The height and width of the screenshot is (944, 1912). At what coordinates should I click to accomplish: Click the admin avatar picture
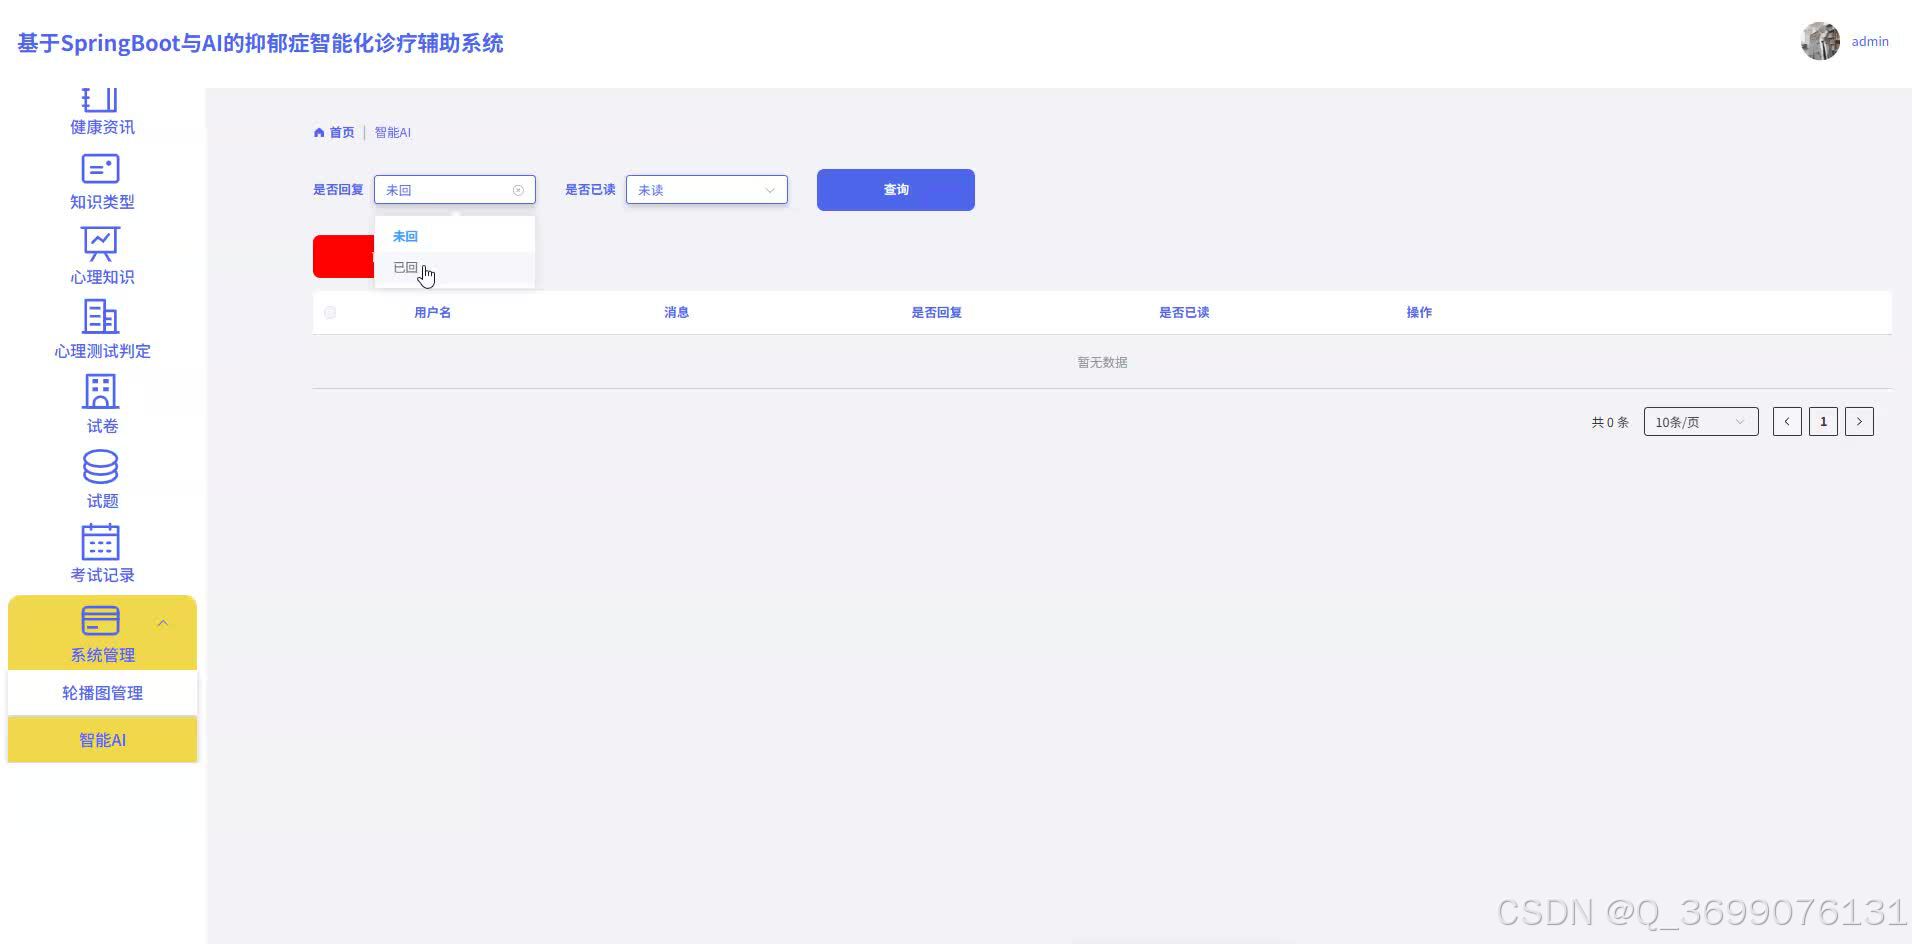tap(1820, 41)
